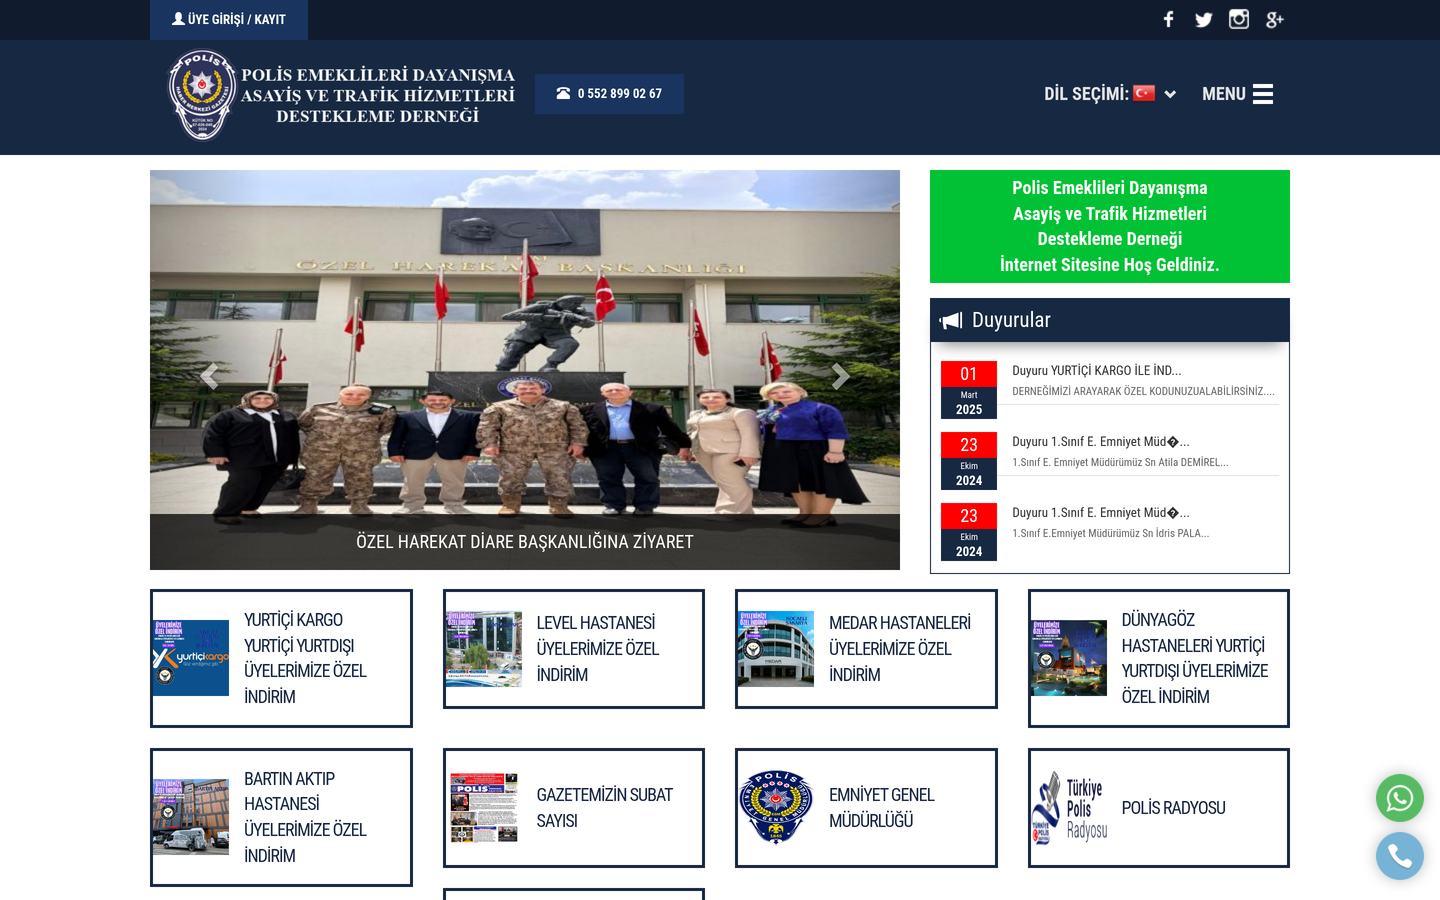Open MEDAR HASTANELERİ özel indirim card
Screen dimensions: 1440x900
point(866,649)
